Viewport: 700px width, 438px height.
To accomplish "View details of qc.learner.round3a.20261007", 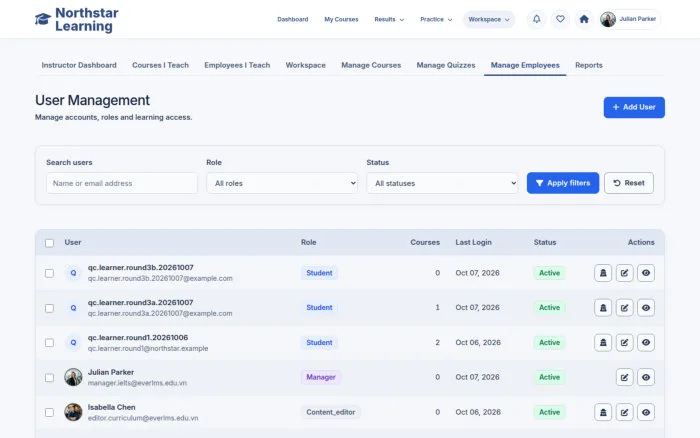I will click(646, 308).
